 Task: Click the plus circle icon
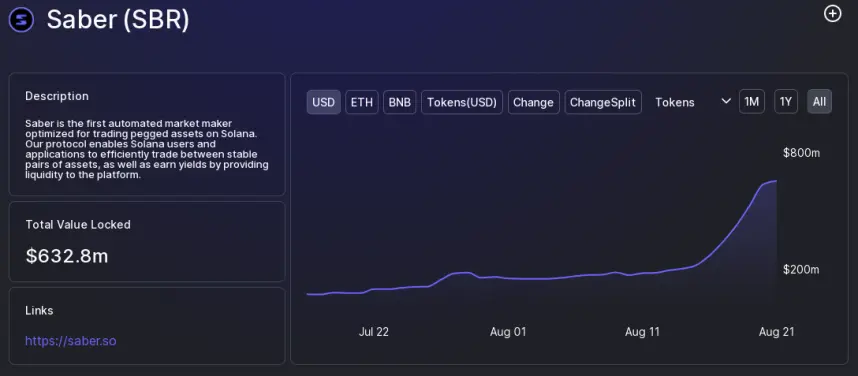coord(832,14)
